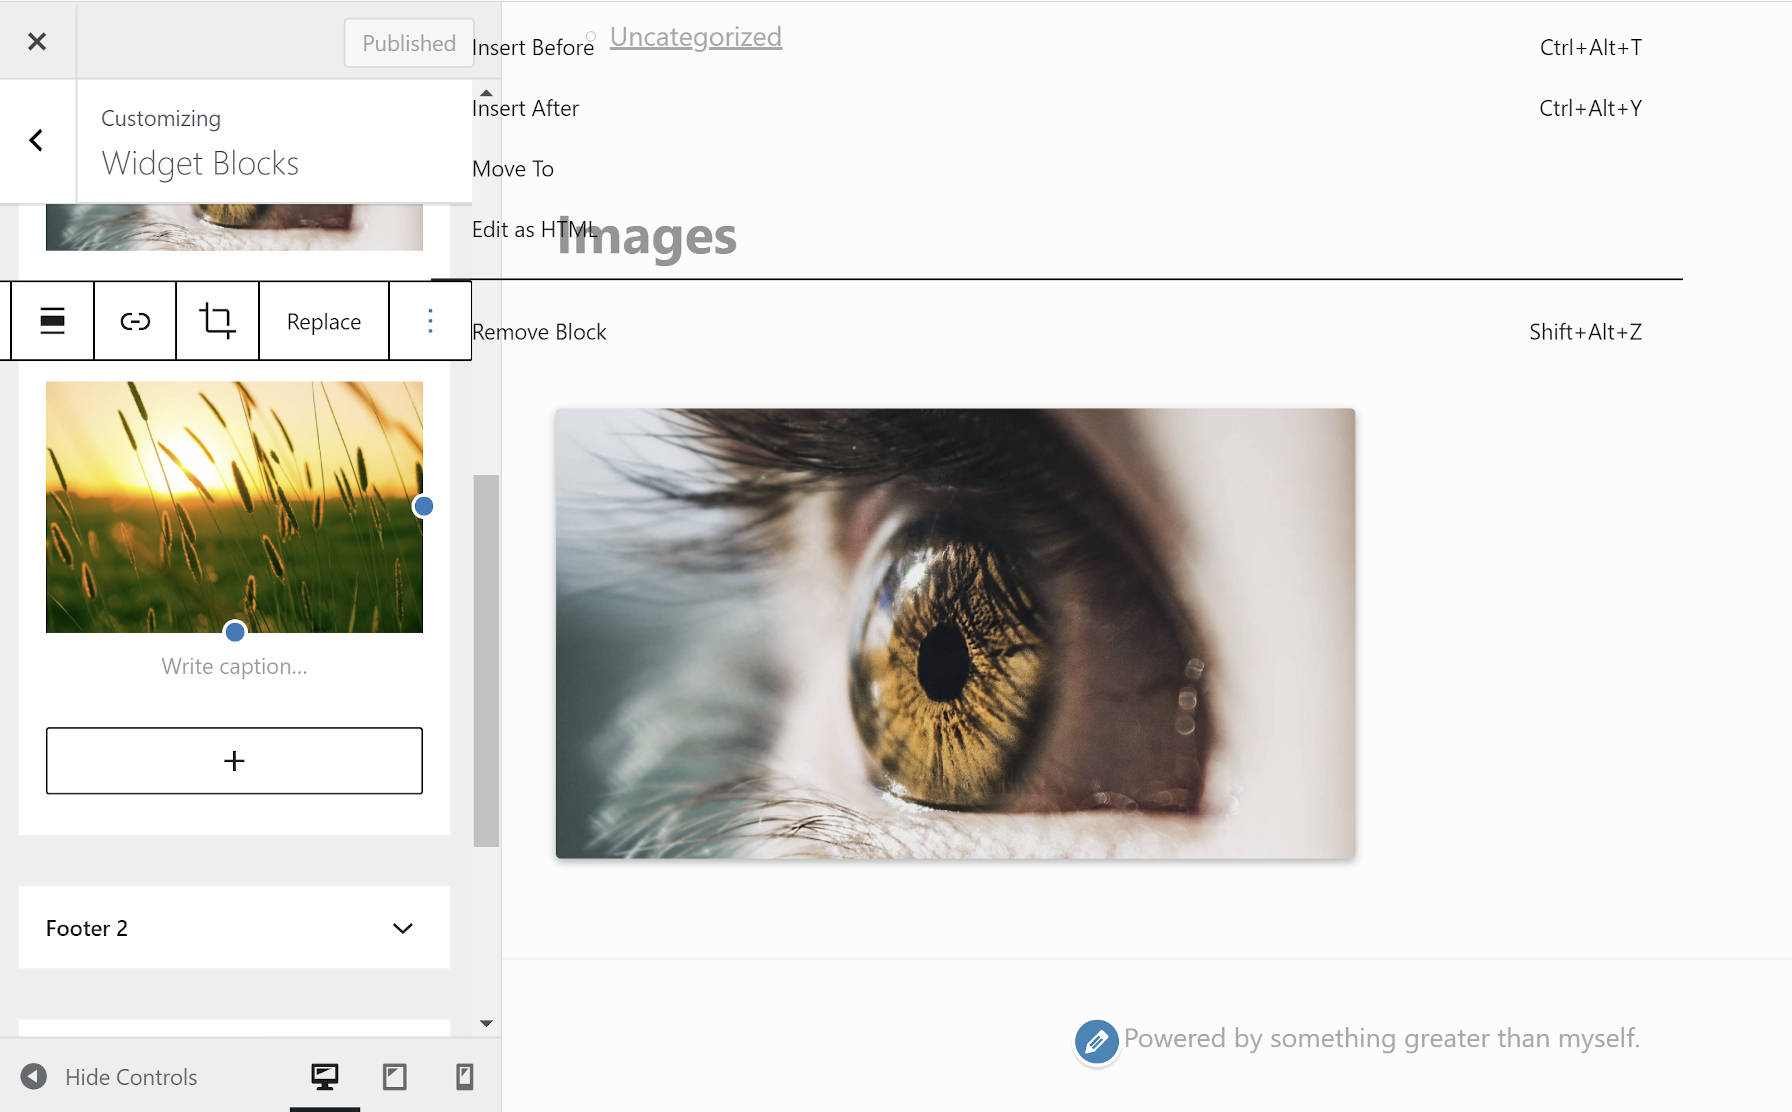Select Remove Block from the menu
The width and height of the screenshot is (1792, 1112).
[x=539, y=331]
